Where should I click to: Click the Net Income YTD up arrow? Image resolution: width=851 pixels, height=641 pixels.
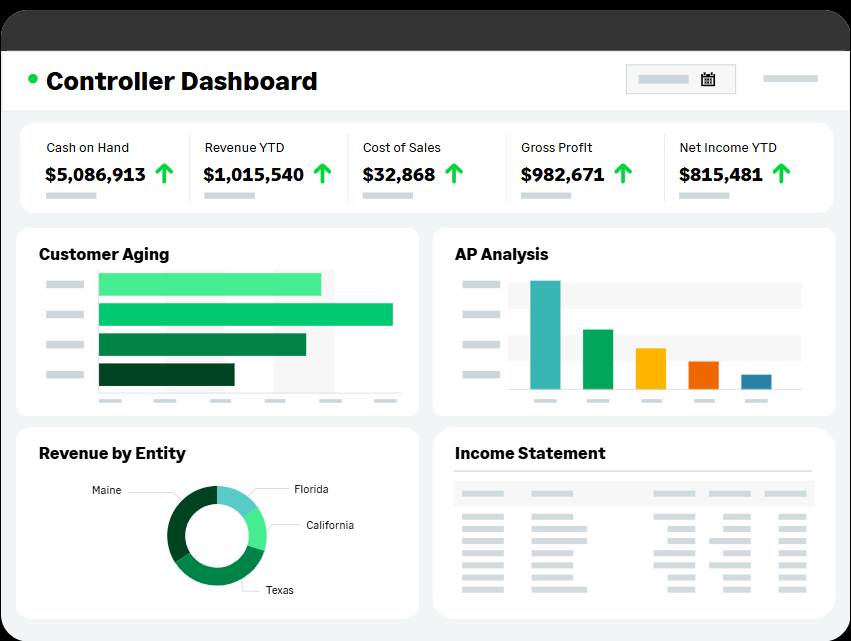coord(780,172)
